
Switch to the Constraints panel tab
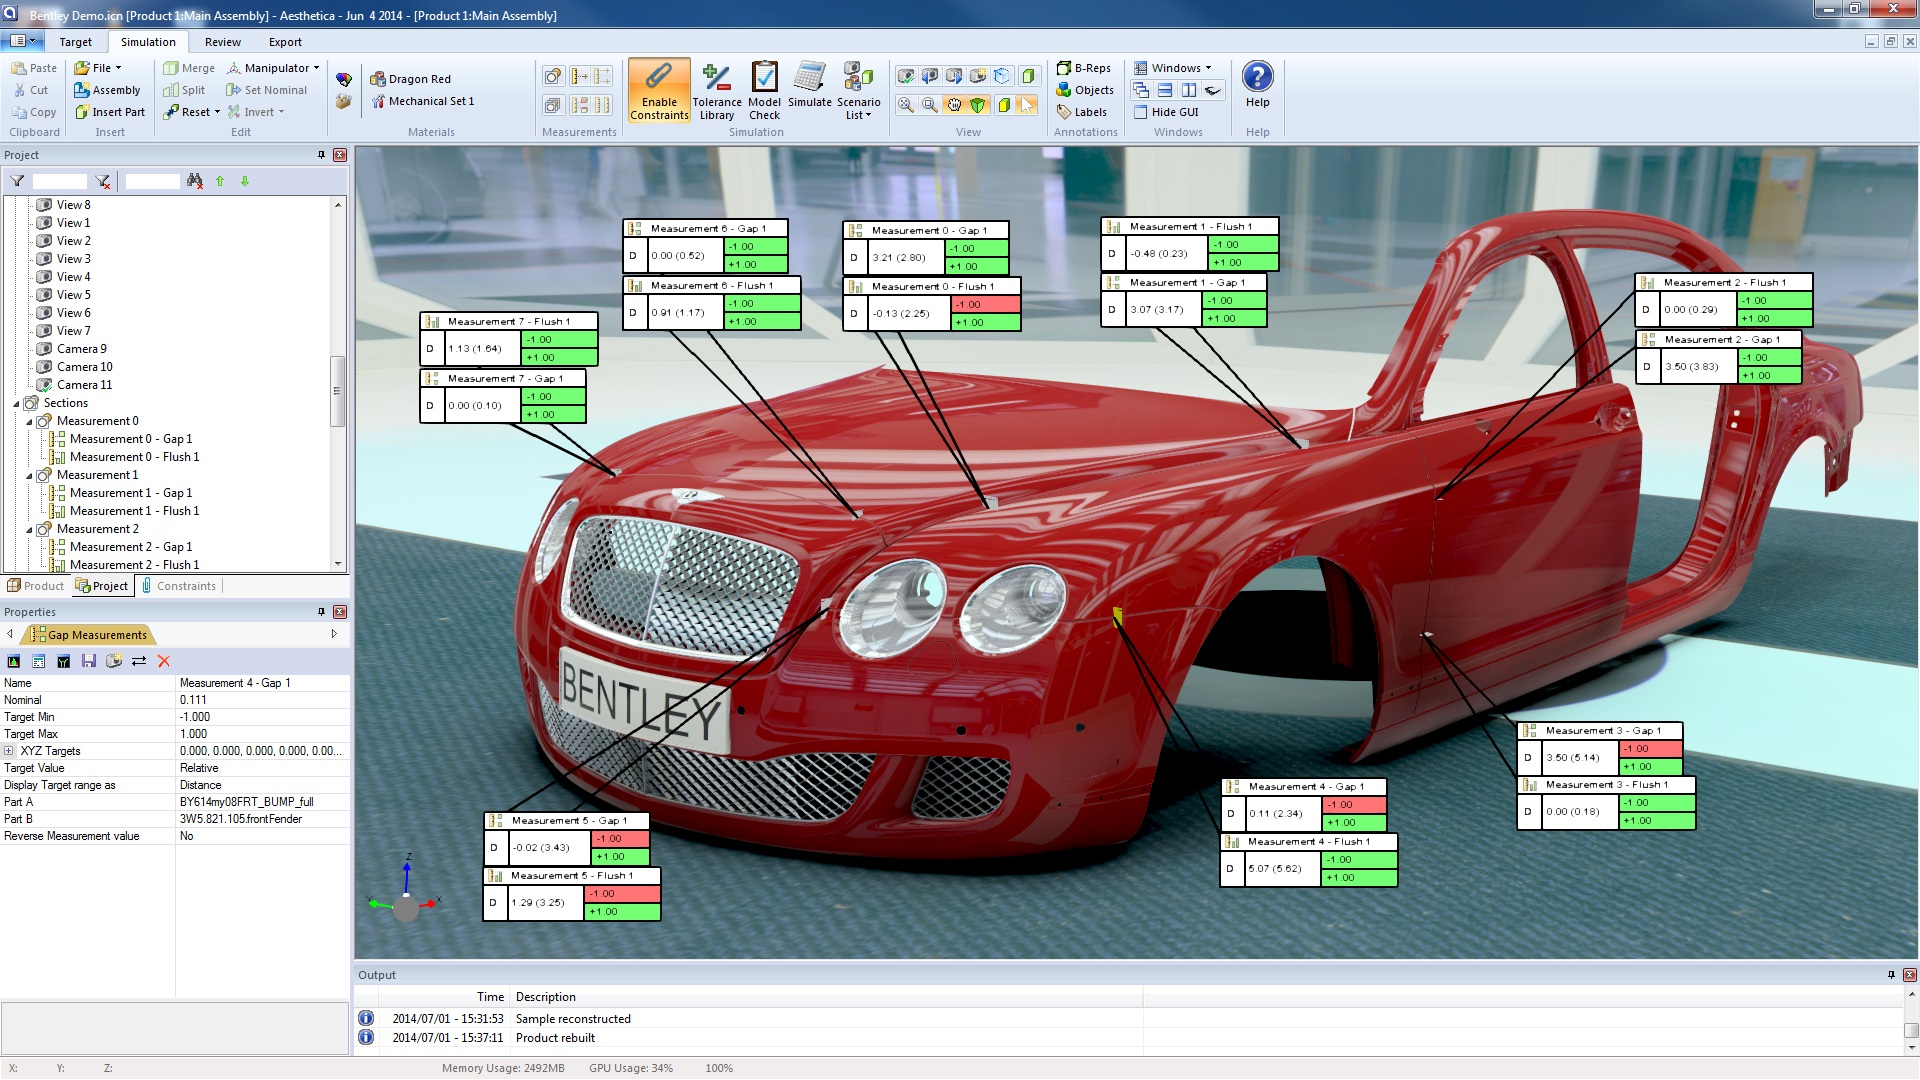[x=179, y=586]
